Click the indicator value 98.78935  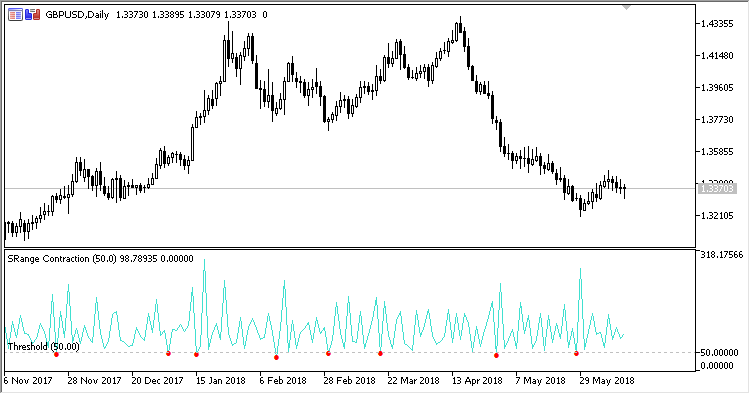(138, 259)
